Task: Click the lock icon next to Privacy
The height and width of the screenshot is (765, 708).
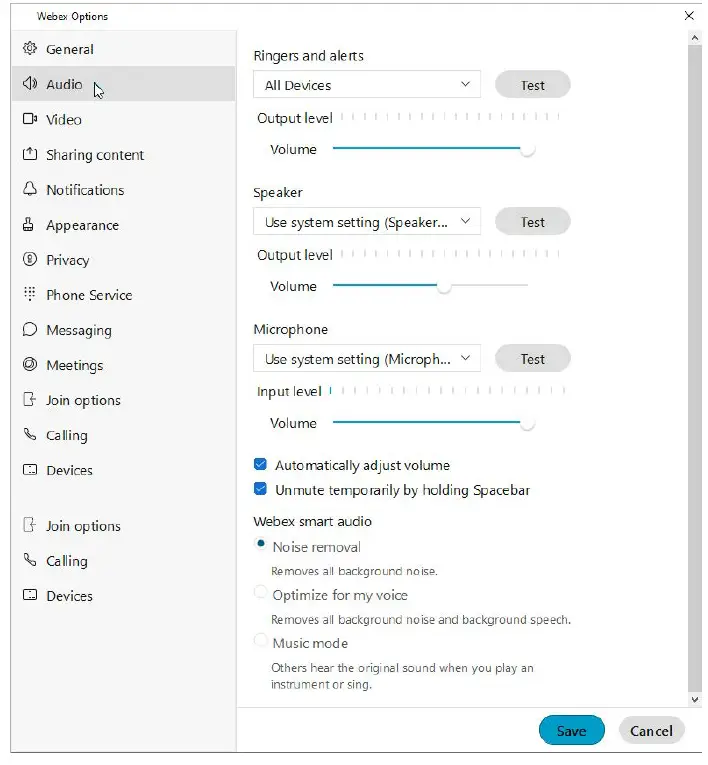Action: [x=30, y=259]
